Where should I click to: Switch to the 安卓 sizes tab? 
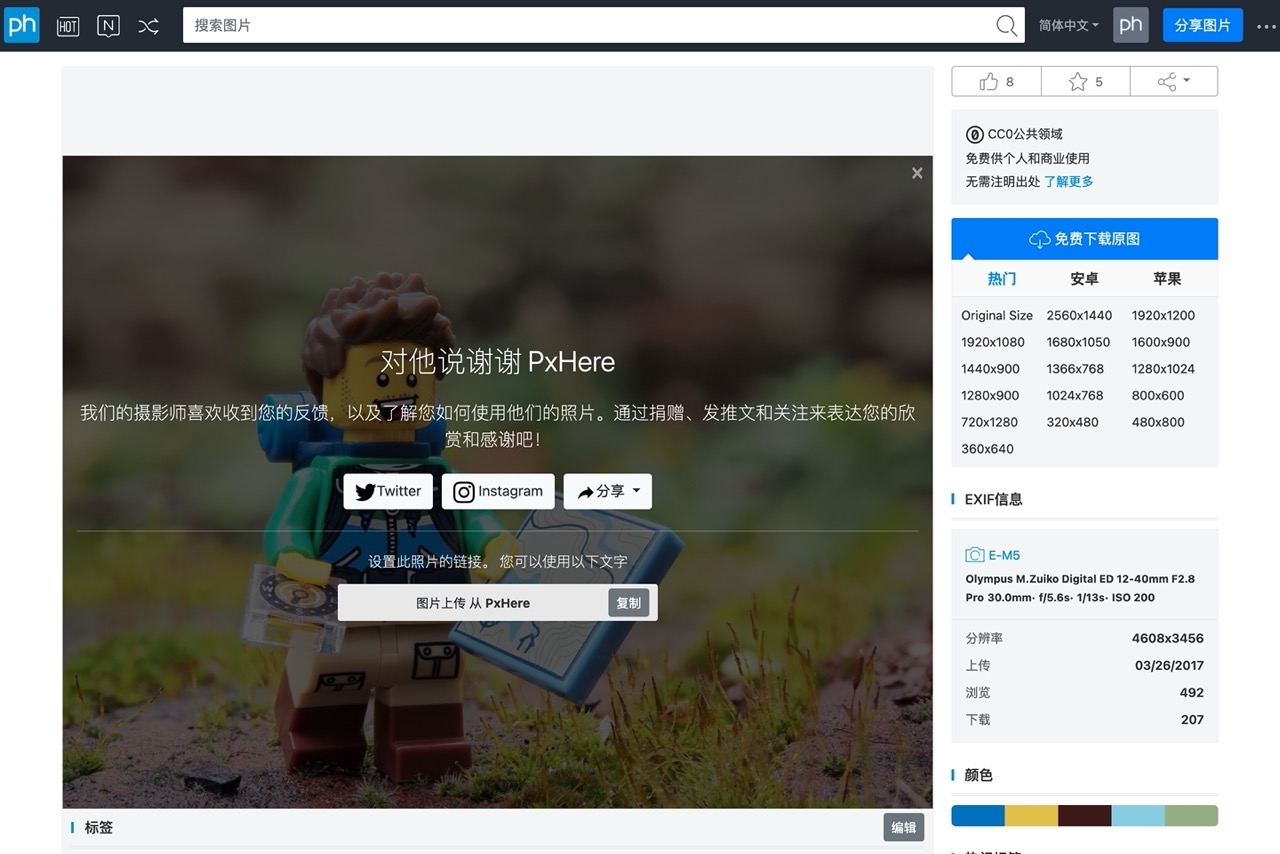coord(1084,279)
